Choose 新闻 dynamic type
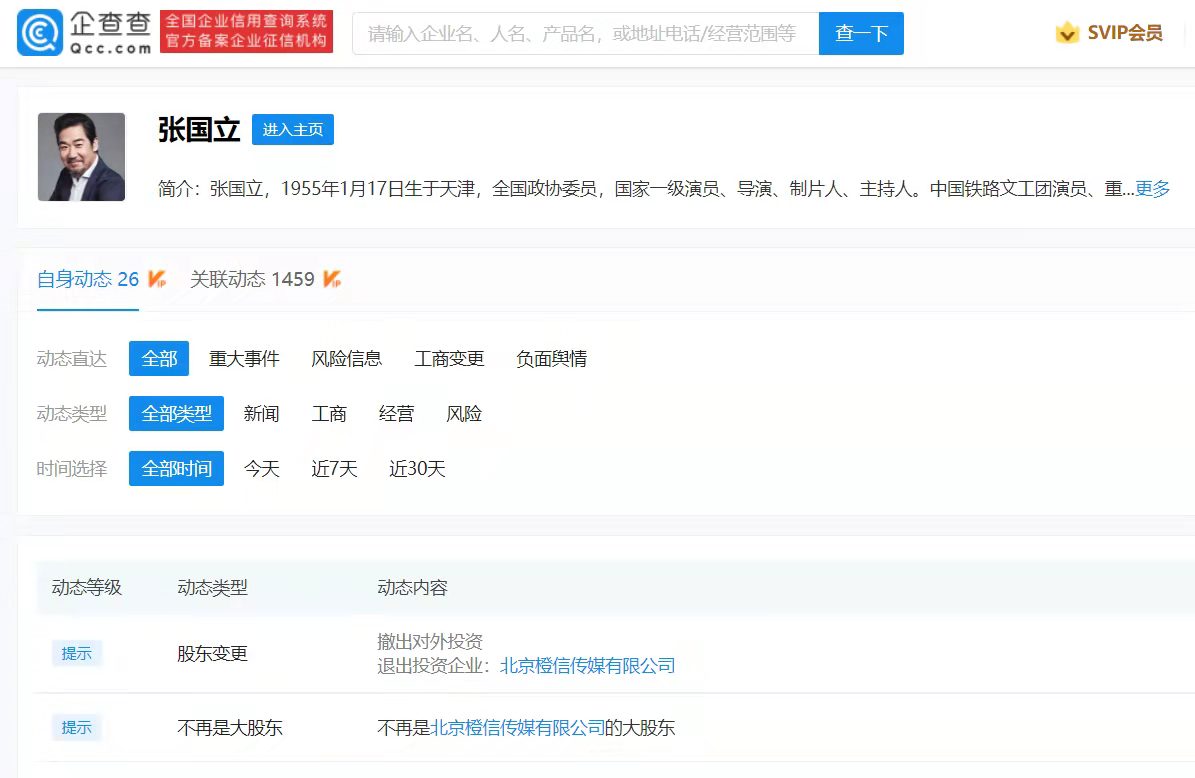 point(261,414)
